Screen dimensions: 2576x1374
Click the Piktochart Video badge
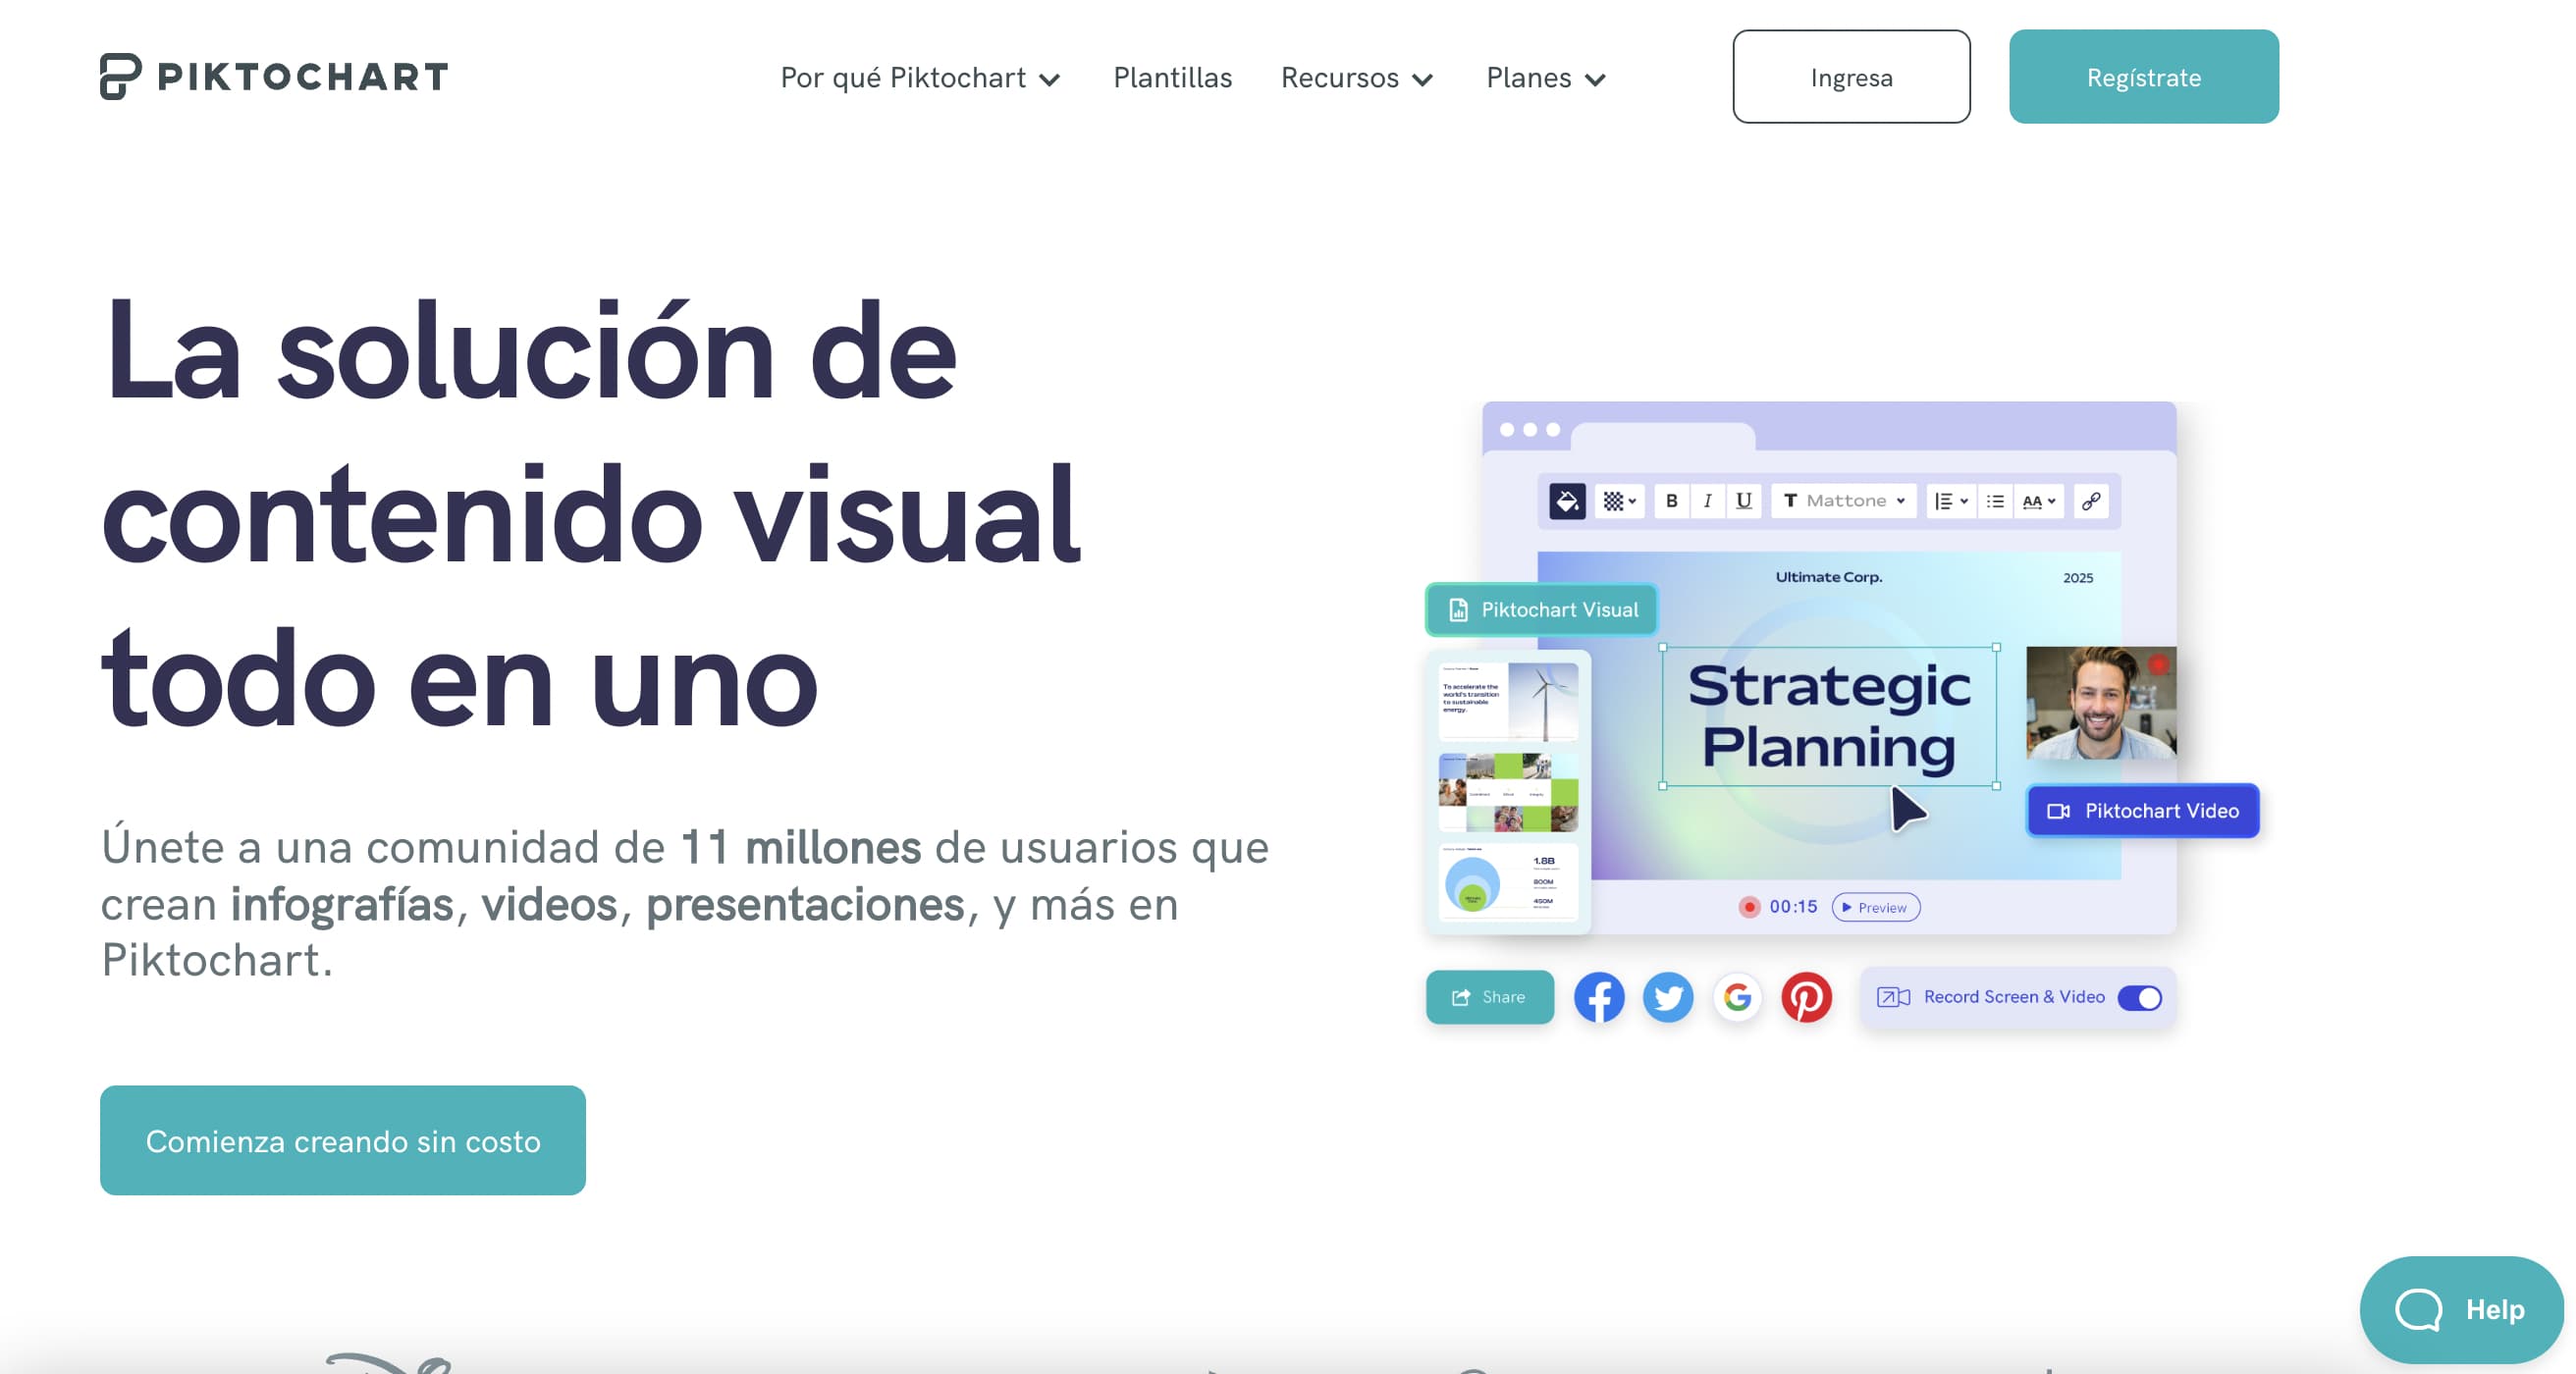coord(2143,811)
